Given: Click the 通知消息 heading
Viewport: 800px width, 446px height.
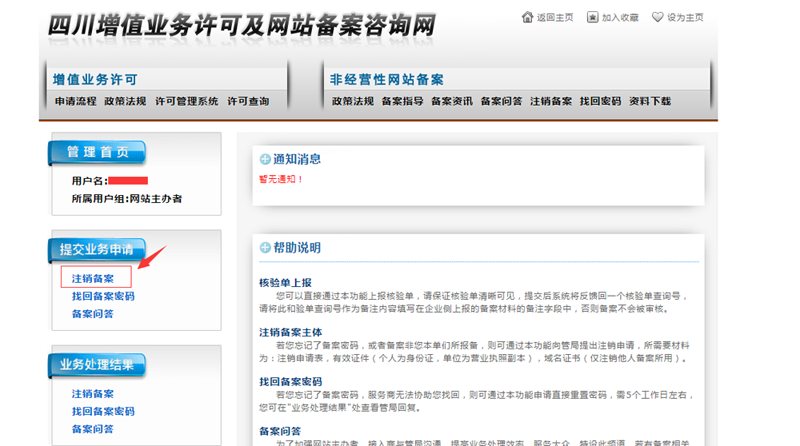Looking at the screenshot, I should [x=297, y=159].
